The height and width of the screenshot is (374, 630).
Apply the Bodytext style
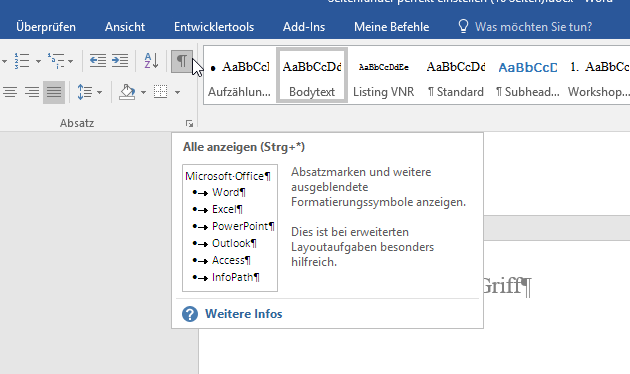click(x=312, y=76)
